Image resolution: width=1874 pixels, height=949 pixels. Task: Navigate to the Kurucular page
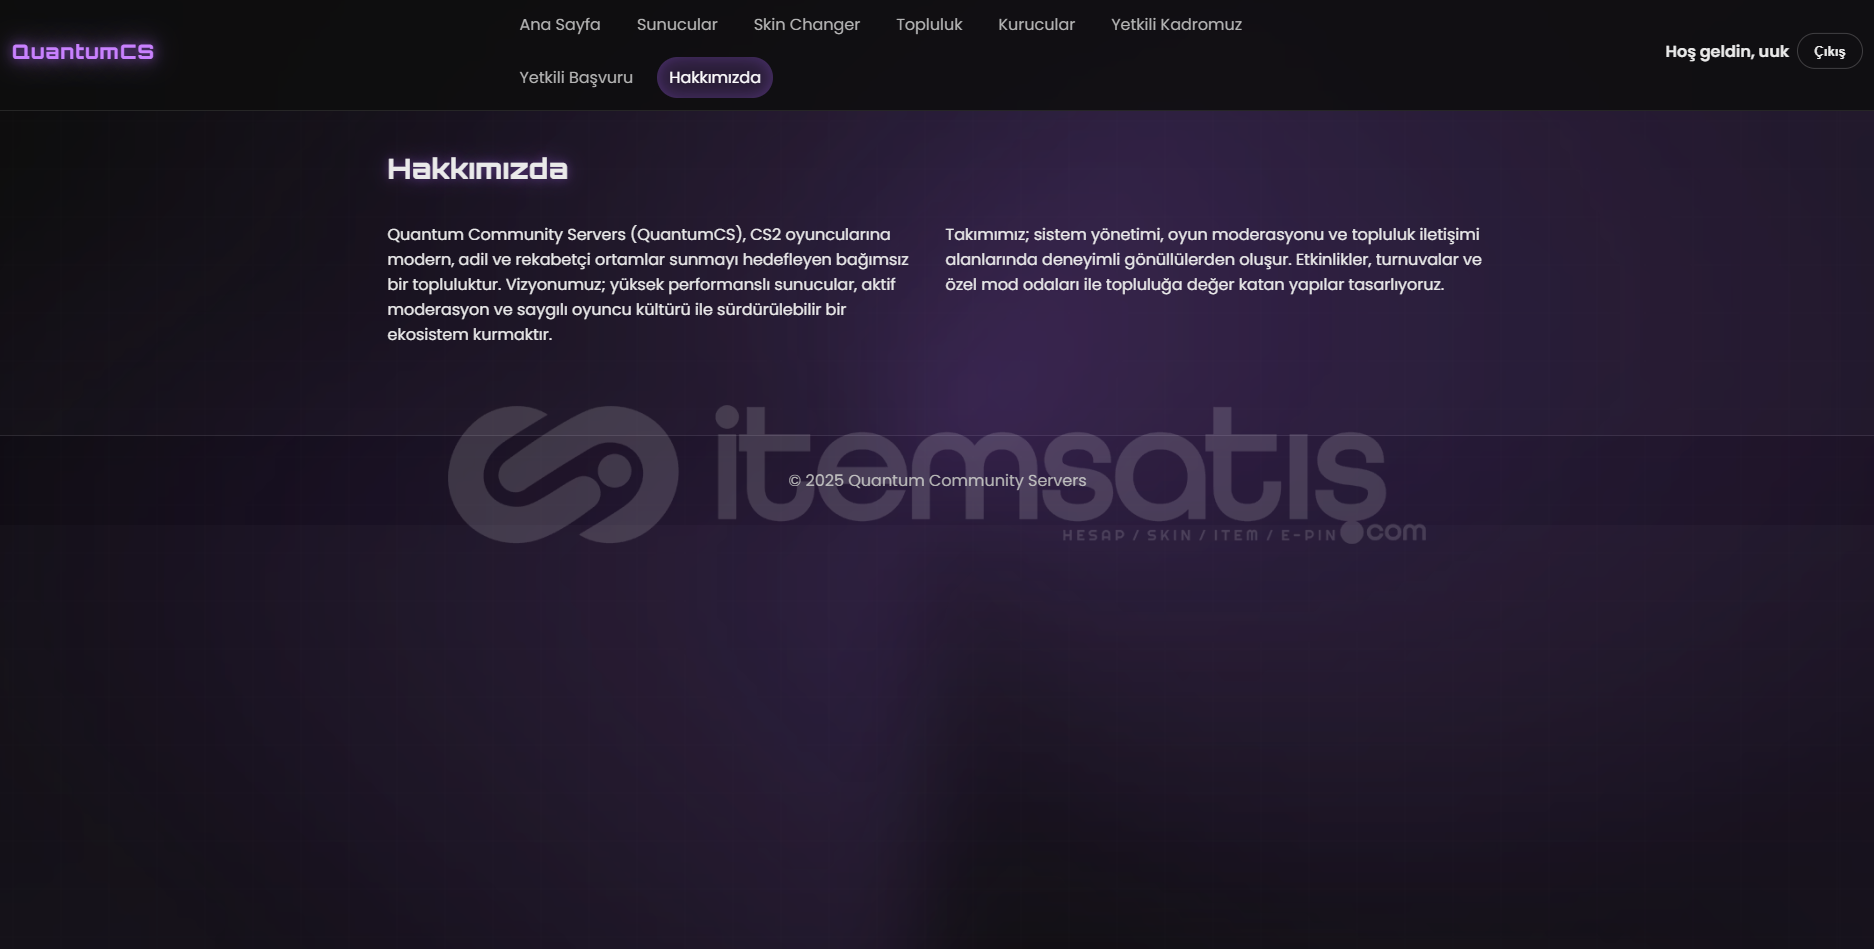click(1036, 25)
